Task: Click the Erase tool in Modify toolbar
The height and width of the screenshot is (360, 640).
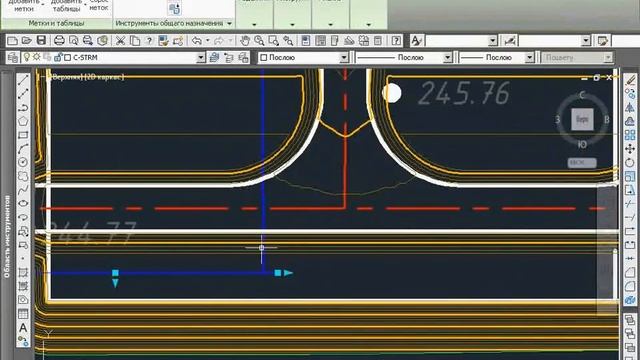Action: click(x=630, y=80)
